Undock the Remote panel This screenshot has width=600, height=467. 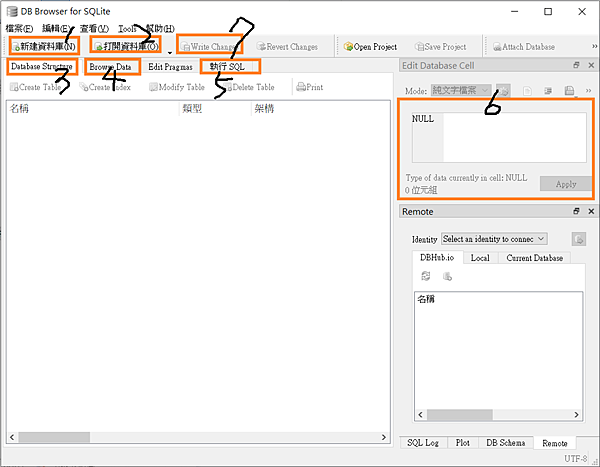click(x=576, y=211)
